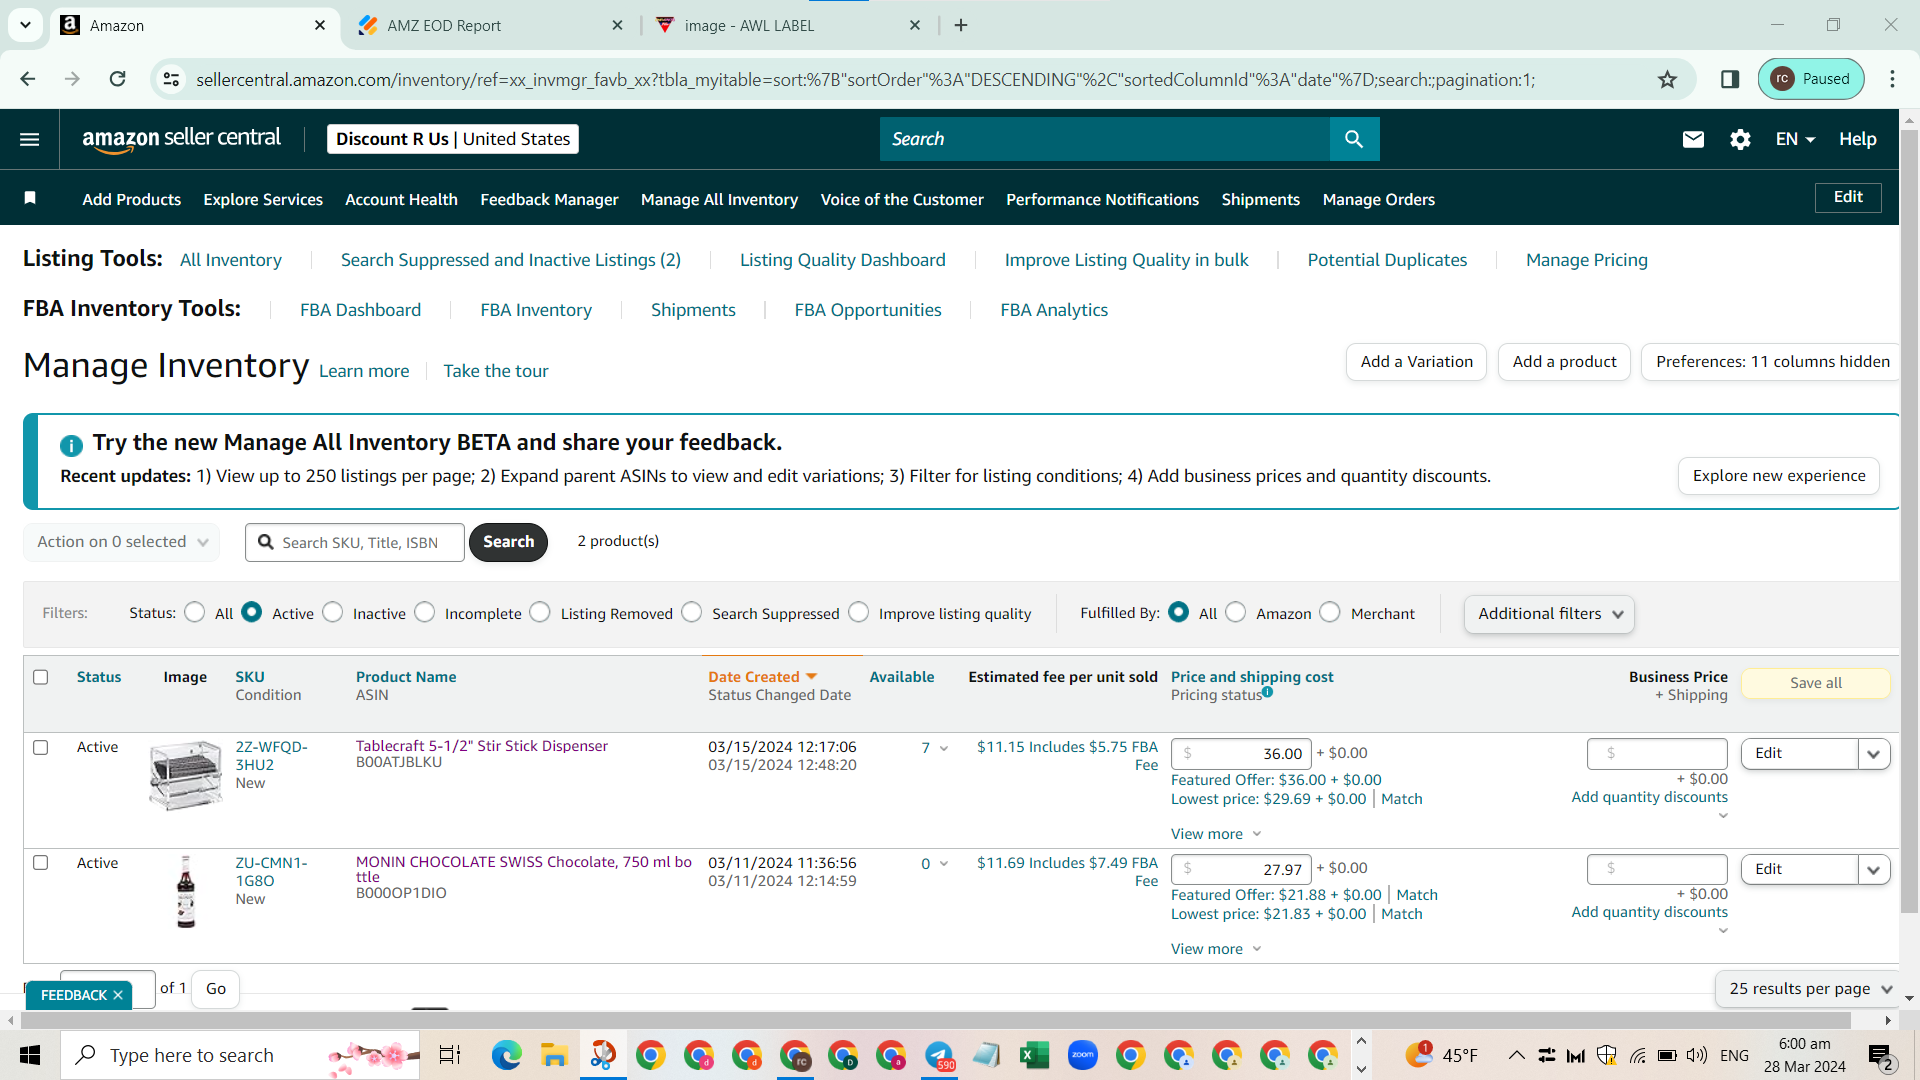The image size is (1920, 1080).
Task: Open a new browser tab
Action: pos(961,25)
